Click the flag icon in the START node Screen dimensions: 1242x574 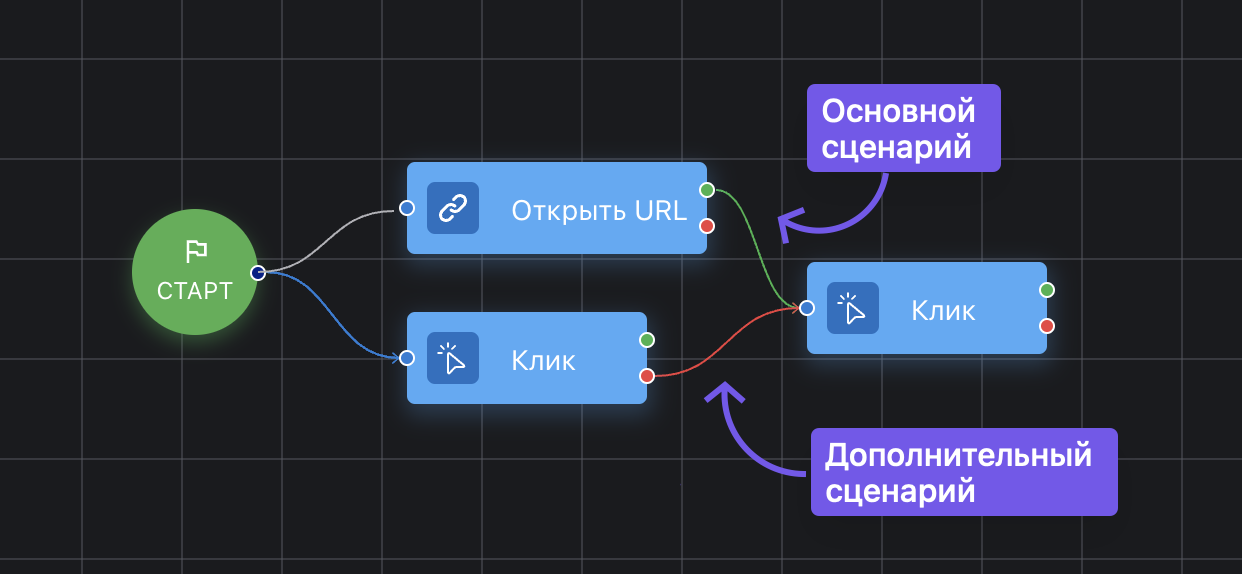(195, 250)
